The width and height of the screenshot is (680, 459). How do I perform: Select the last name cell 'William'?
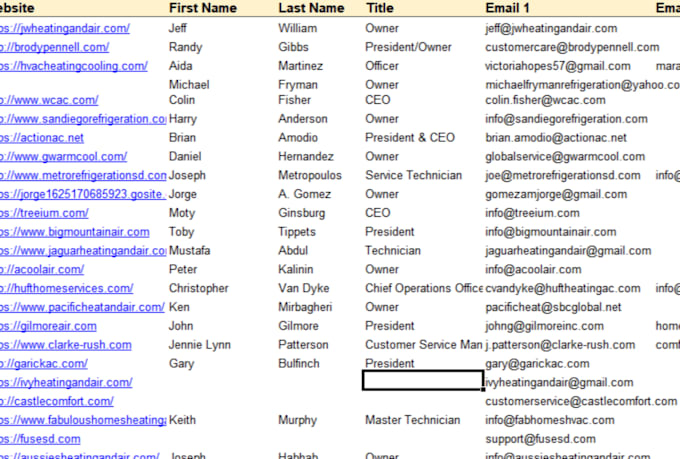pyautogui.click(x=298, y=29)
